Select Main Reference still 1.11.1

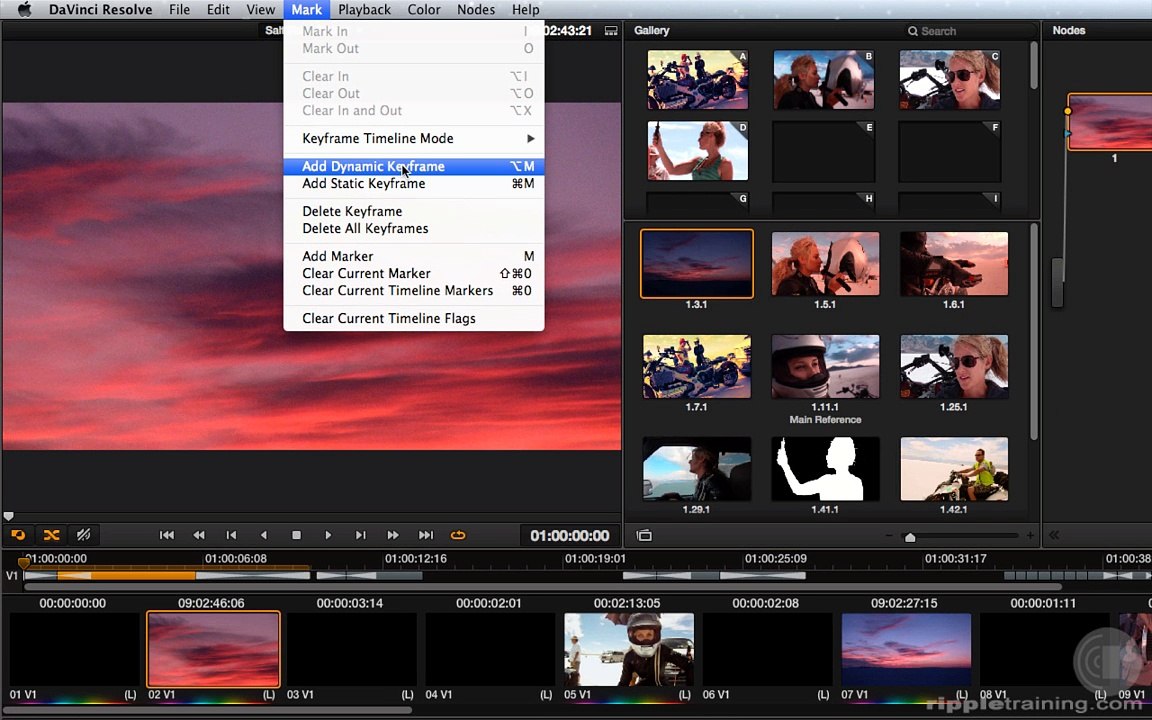[825, 367]
